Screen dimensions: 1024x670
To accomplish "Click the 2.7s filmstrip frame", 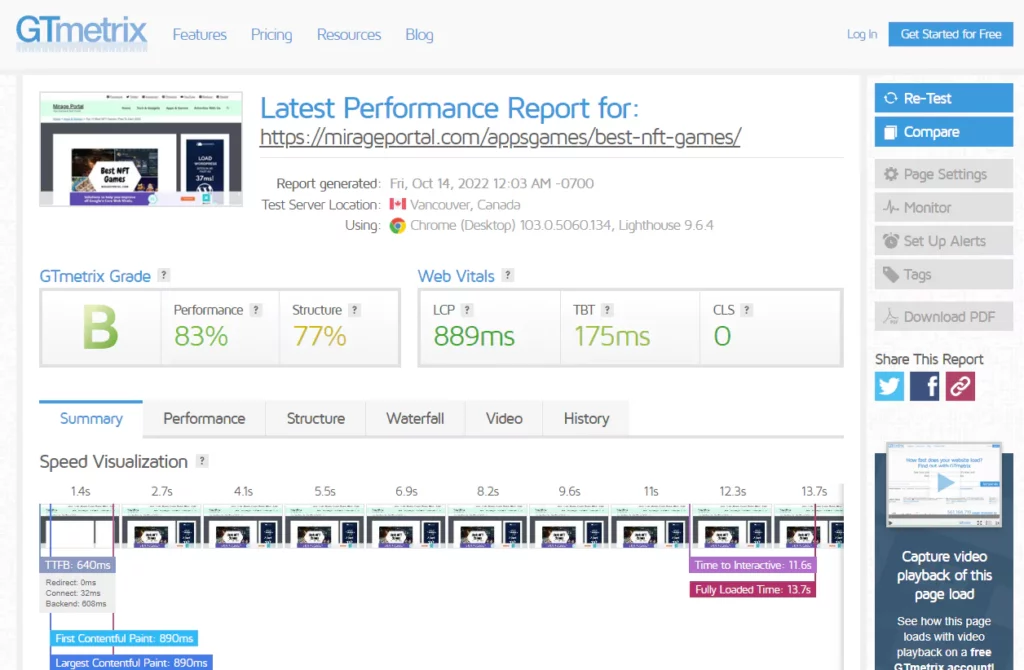I will click(162, 526).
